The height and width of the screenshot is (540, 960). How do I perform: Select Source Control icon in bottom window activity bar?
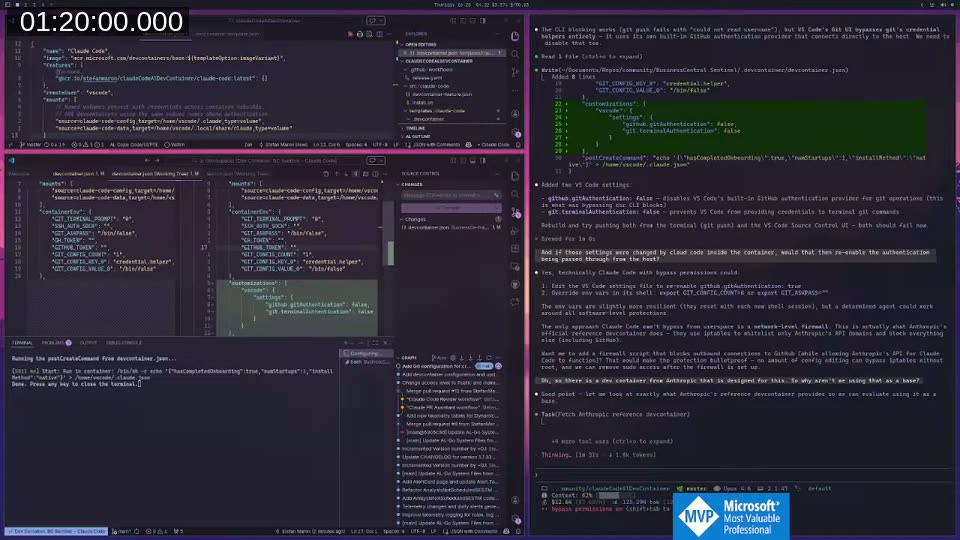[516, 213]
